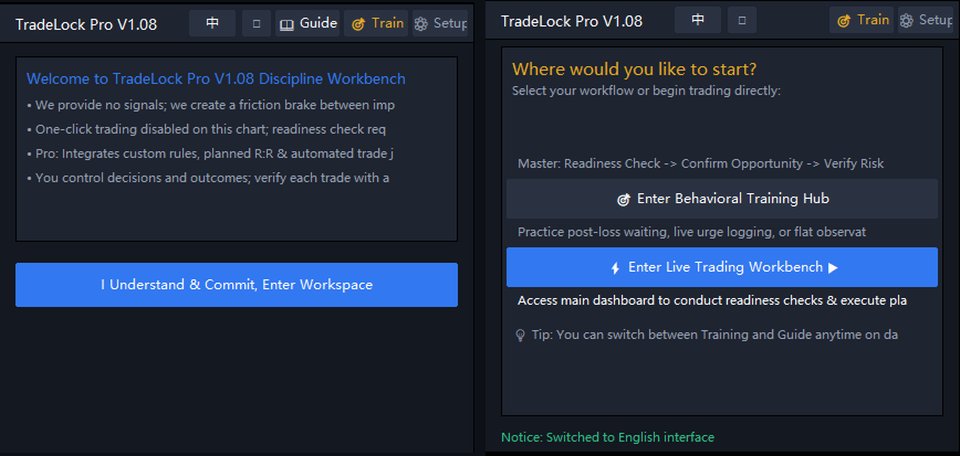Click the 'Access main dashboard' description text
Screen dimensions: 960x456
click(712, 301)
